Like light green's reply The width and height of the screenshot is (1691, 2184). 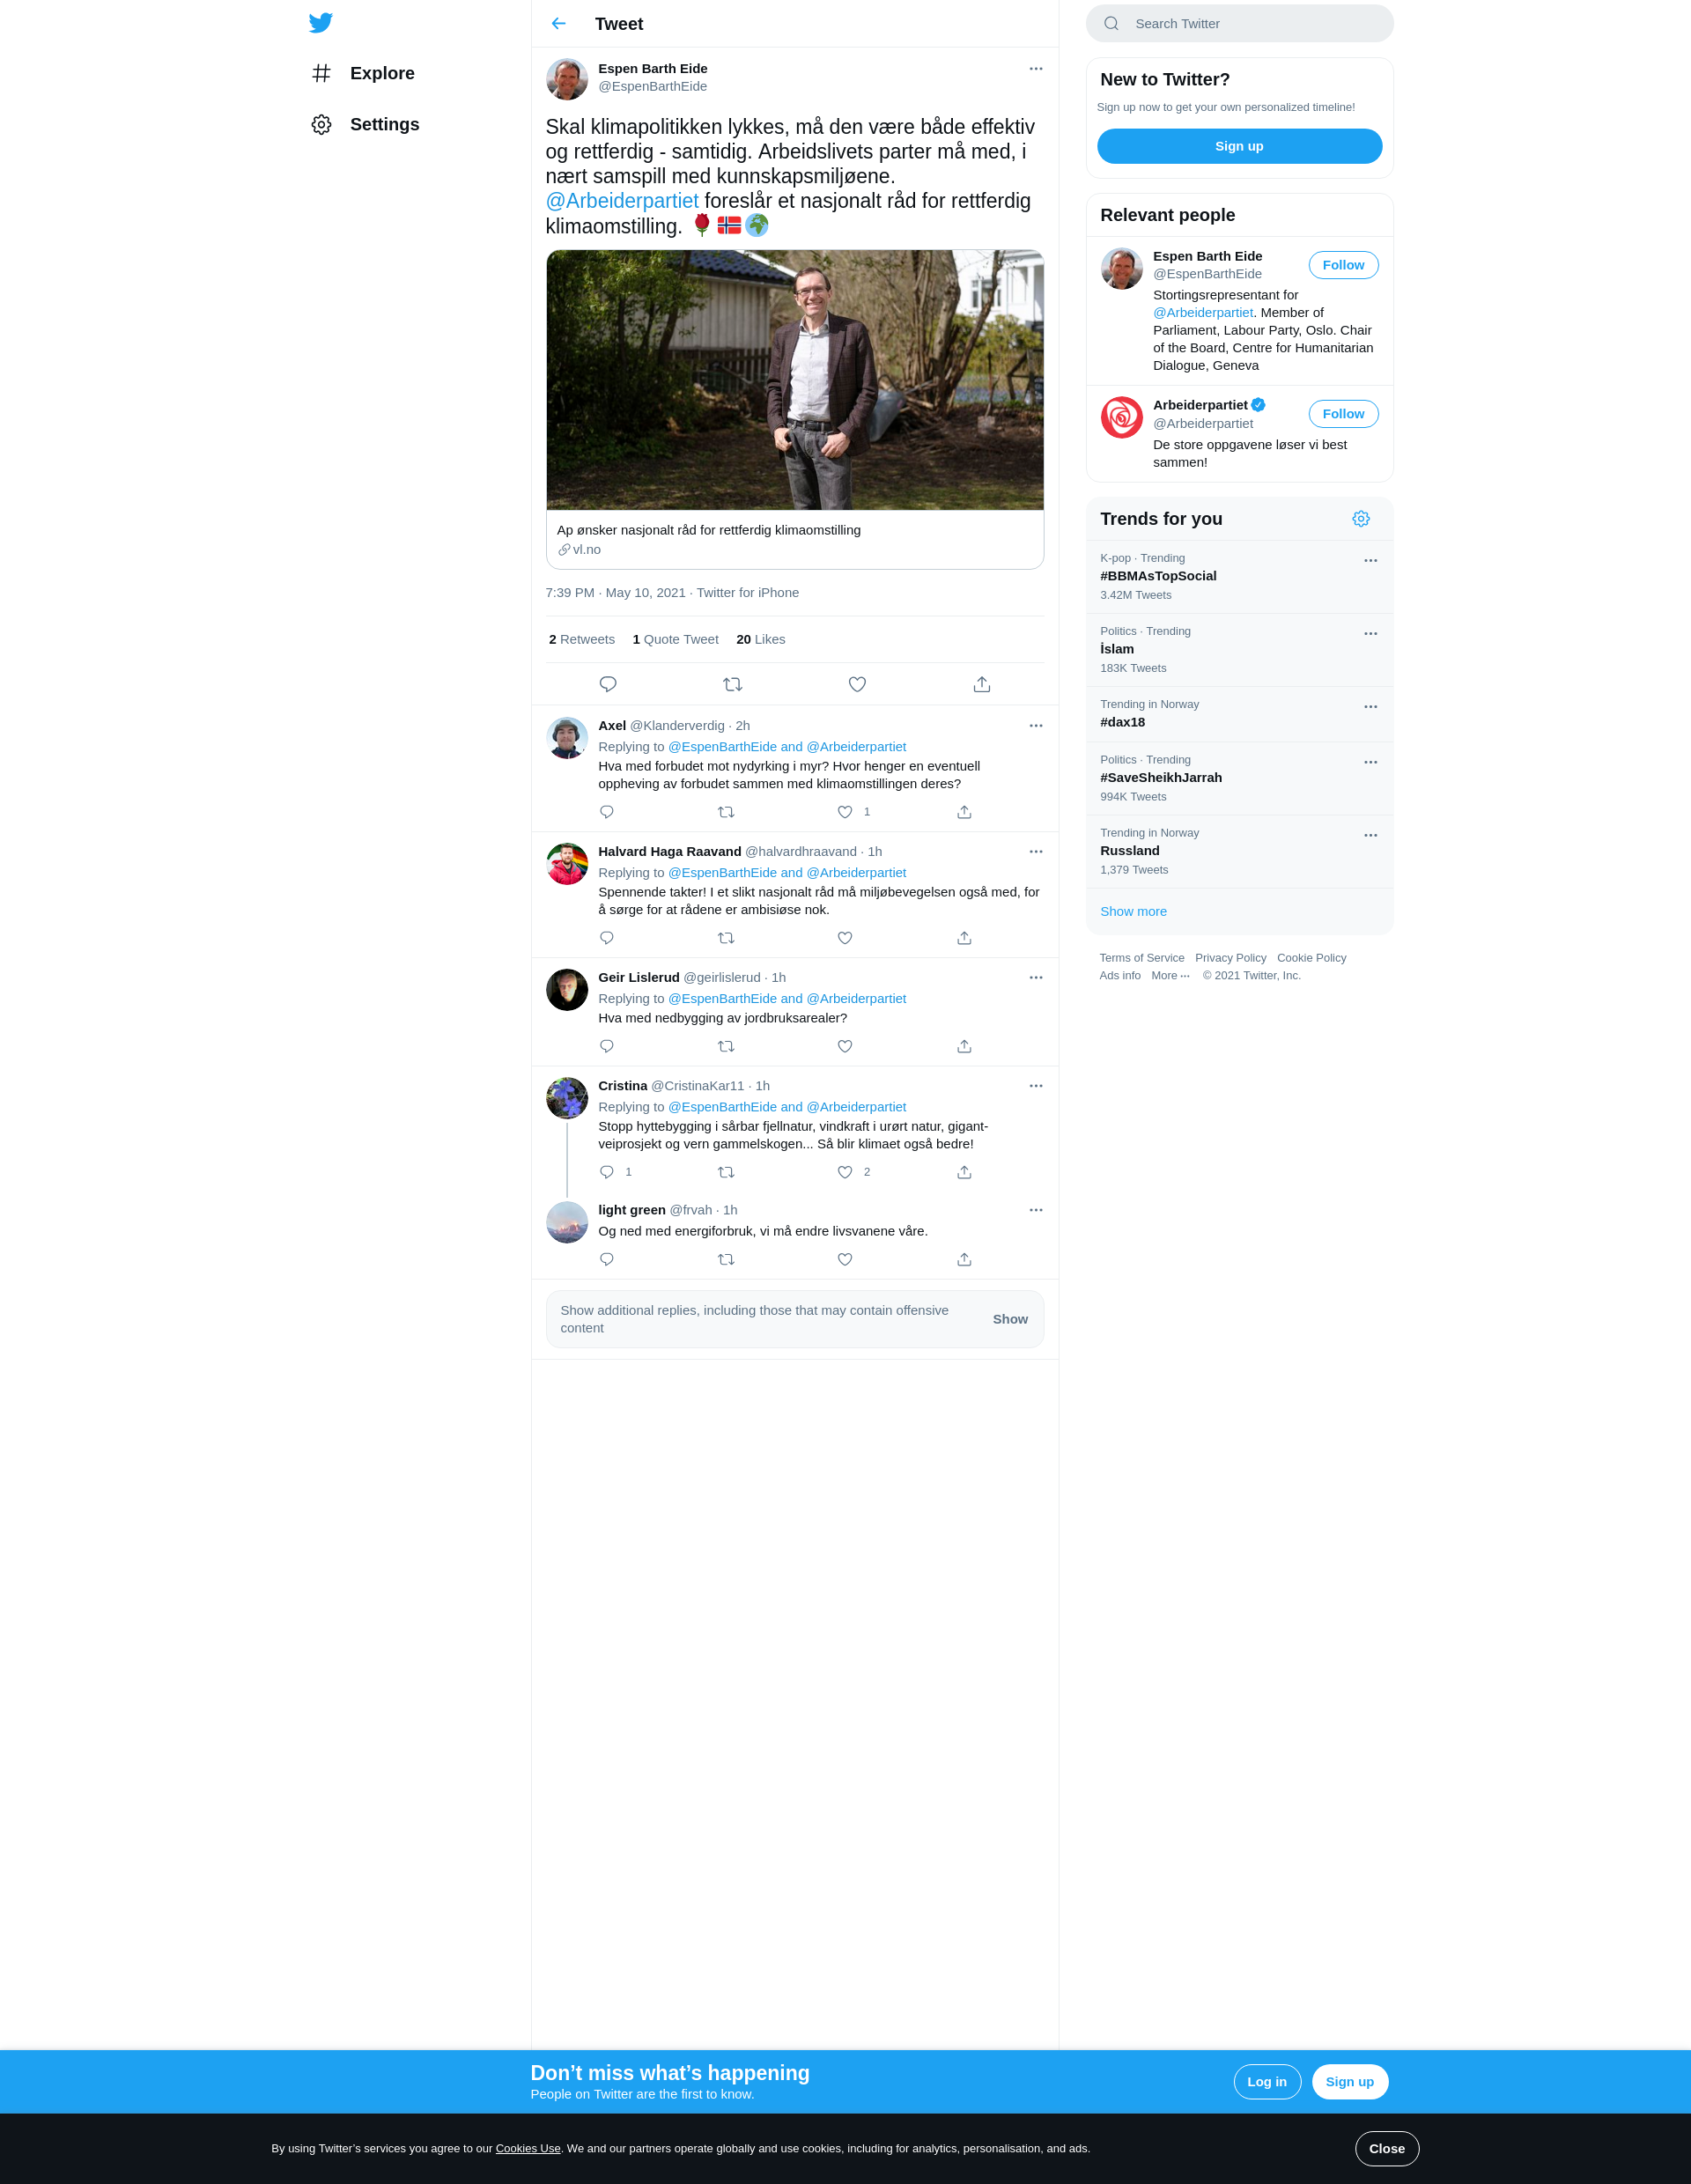click(845, 1259)
